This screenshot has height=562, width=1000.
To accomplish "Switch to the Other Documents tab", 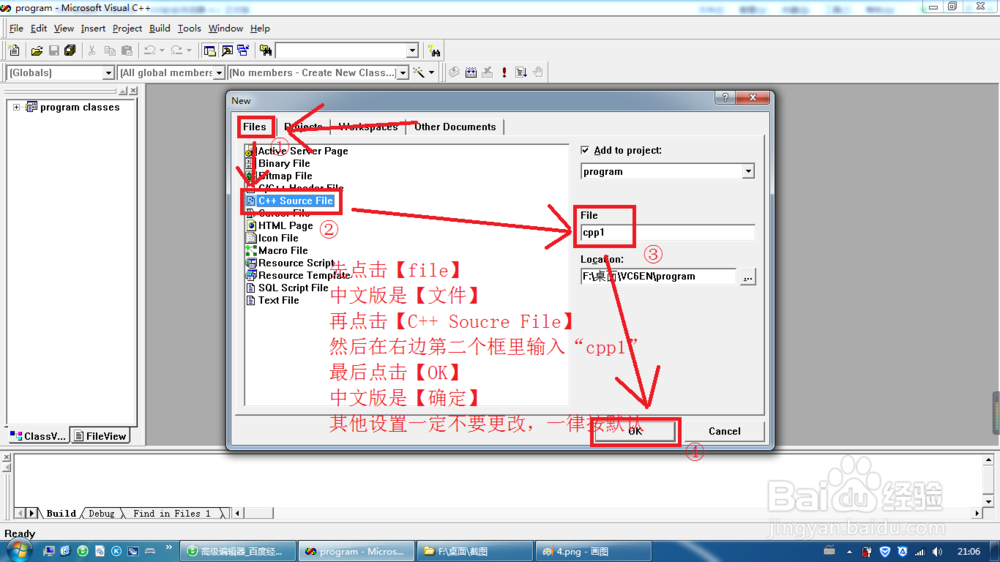I will click(455, 126).
